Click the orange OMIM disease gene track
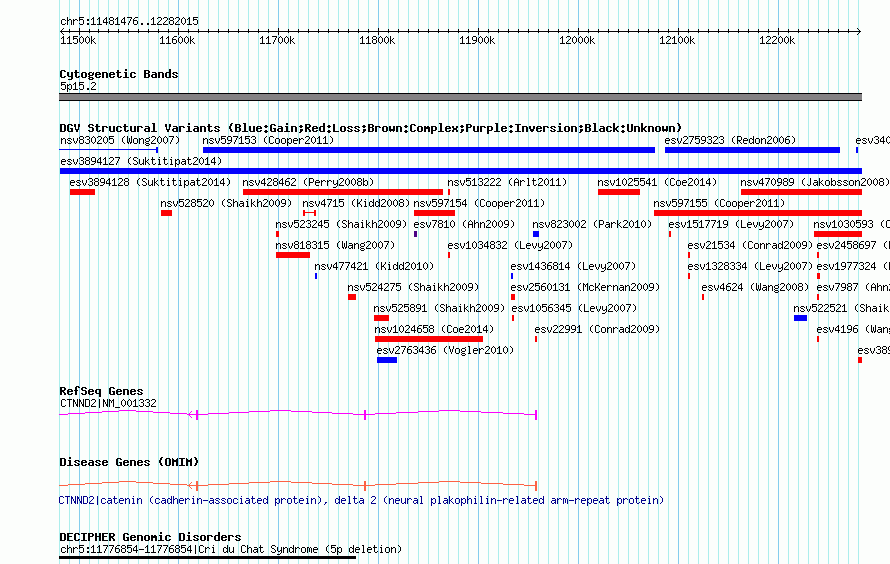This screenshot has height=564, width=890. [298, 485]
